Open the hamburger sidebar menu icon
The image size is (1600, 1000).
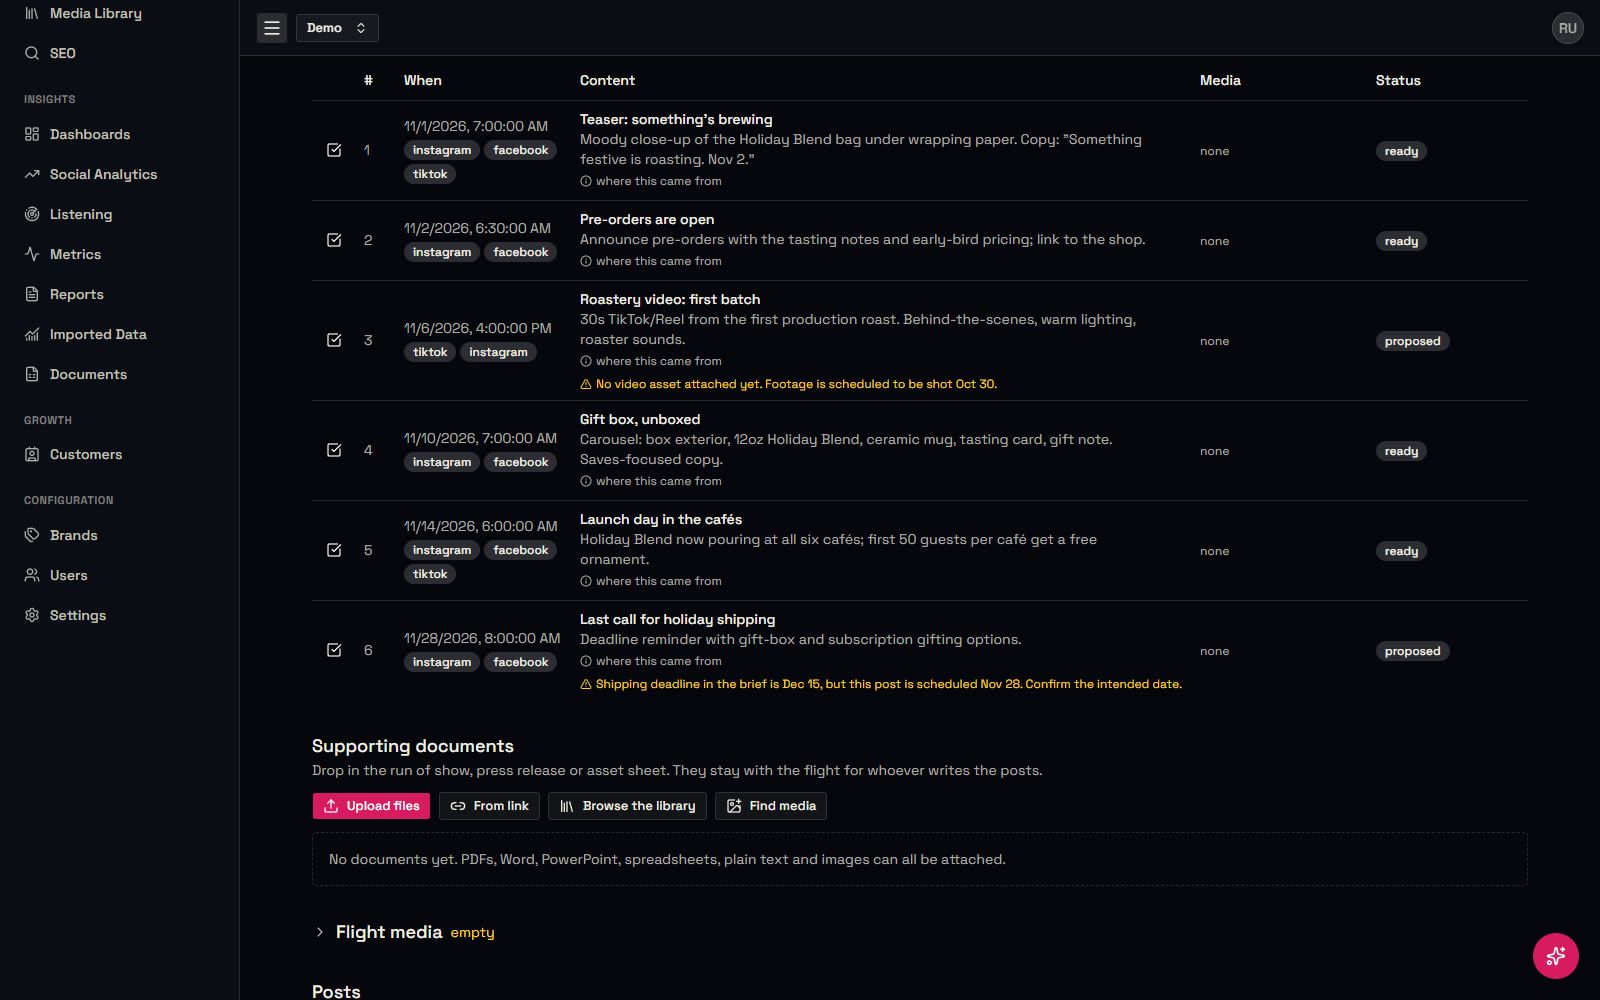click(272, 28)
